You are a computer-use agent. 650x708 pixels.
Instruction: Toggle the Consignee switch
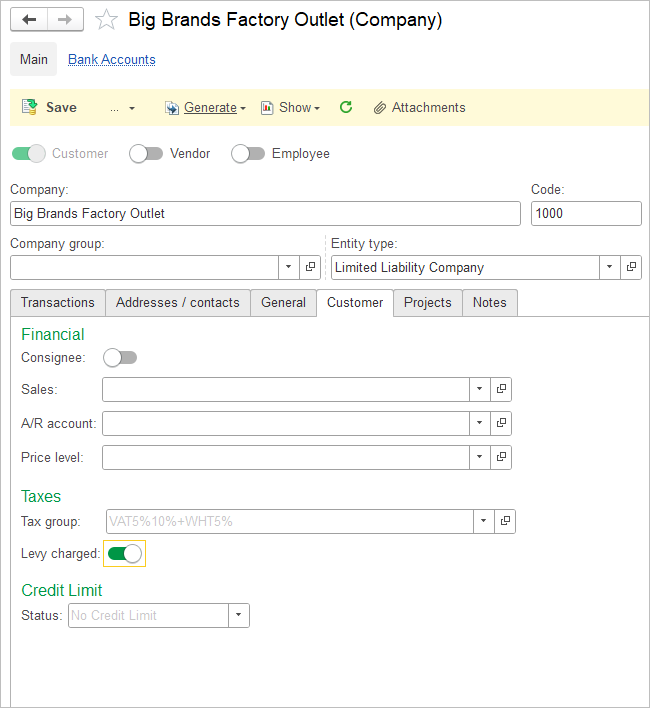coord(120,357)
